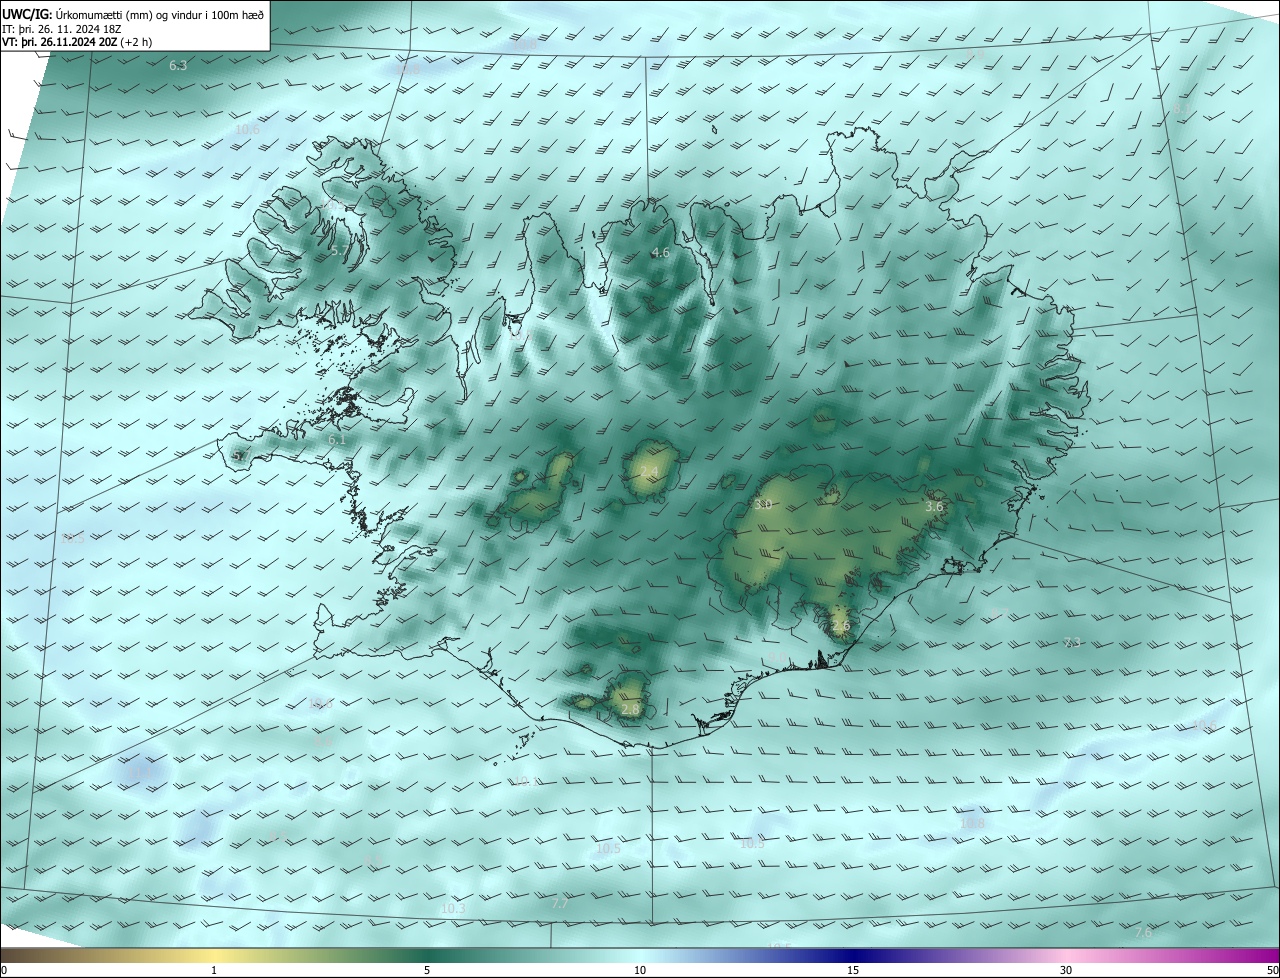Click the '7.3' value label
Viewport: 1280px width, 978px height.
coord(1072,643)
